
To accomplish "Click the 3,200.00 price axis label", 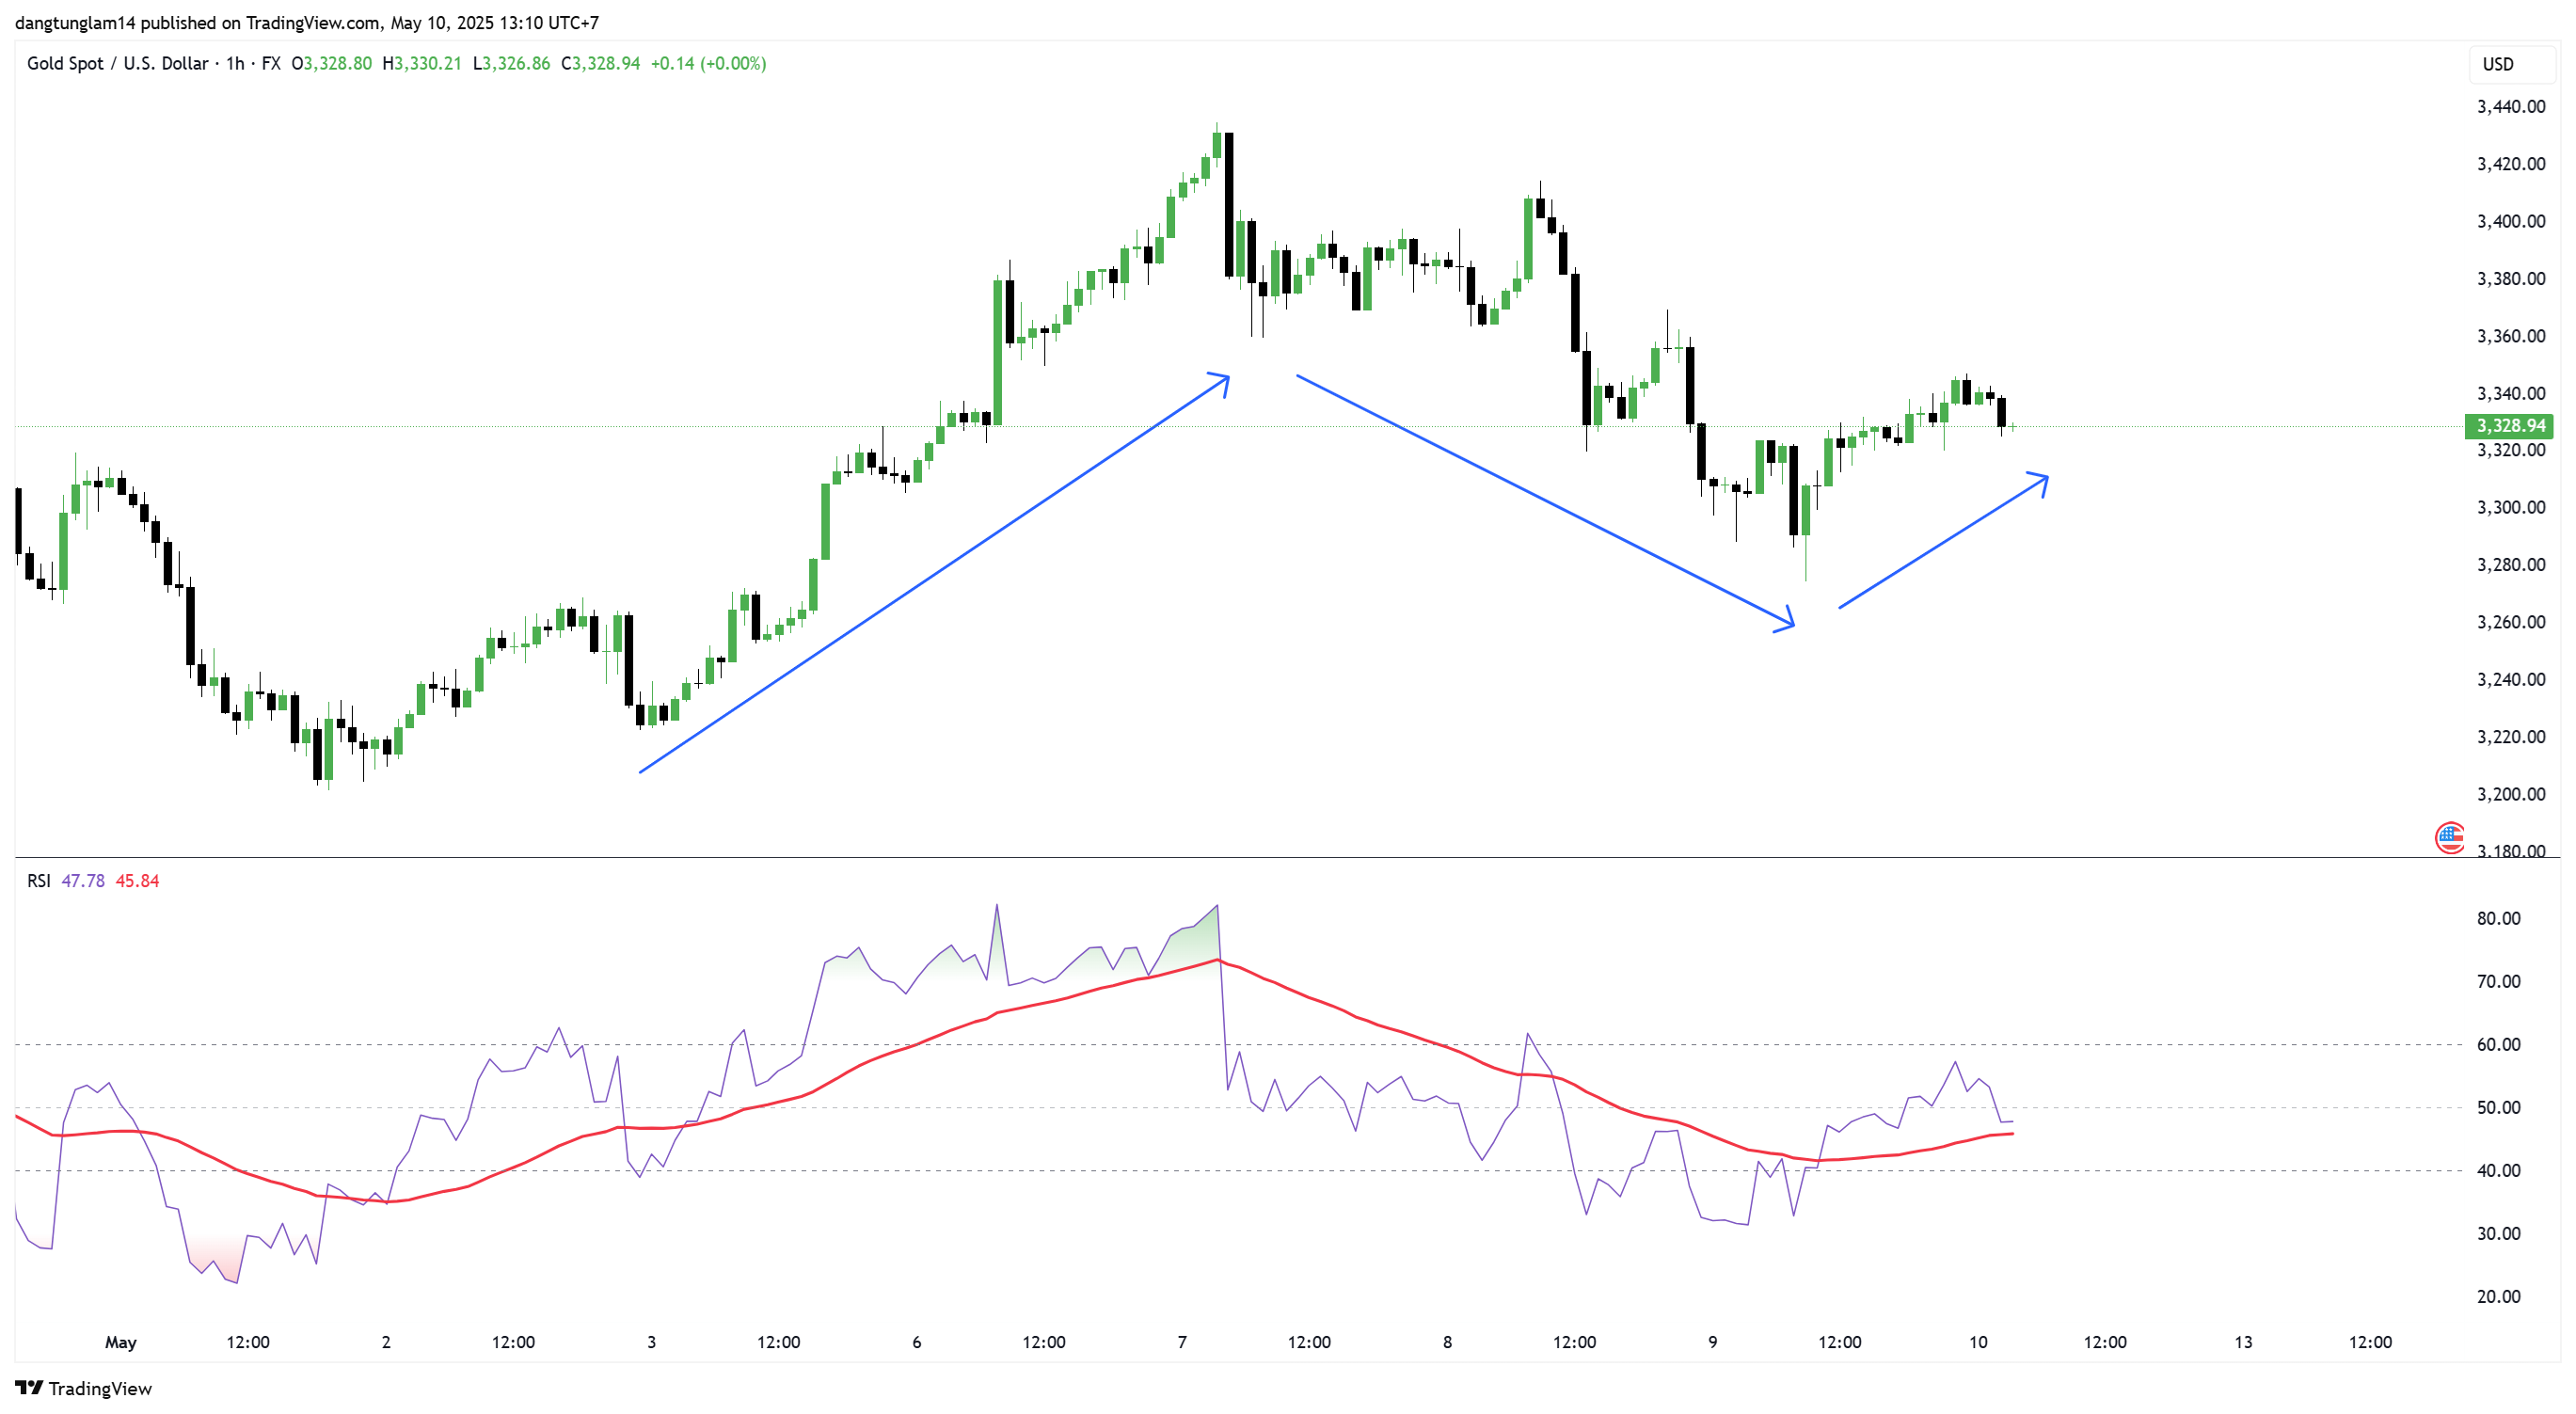I will point(2510,794).
